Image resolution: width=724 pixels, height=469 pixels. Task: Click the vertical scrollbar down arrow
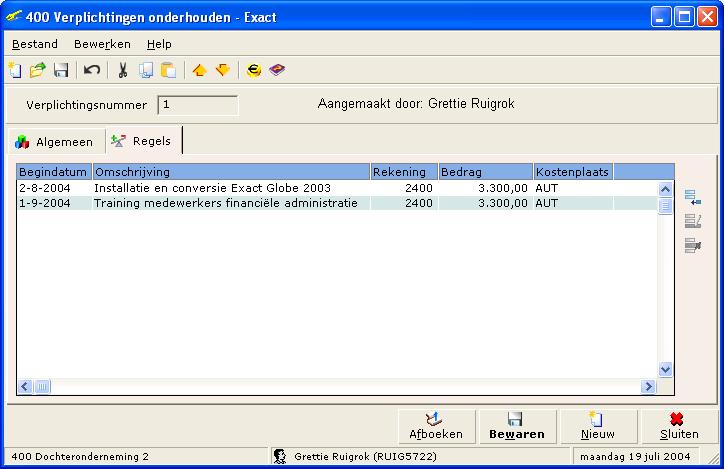(x=665, y=369)
